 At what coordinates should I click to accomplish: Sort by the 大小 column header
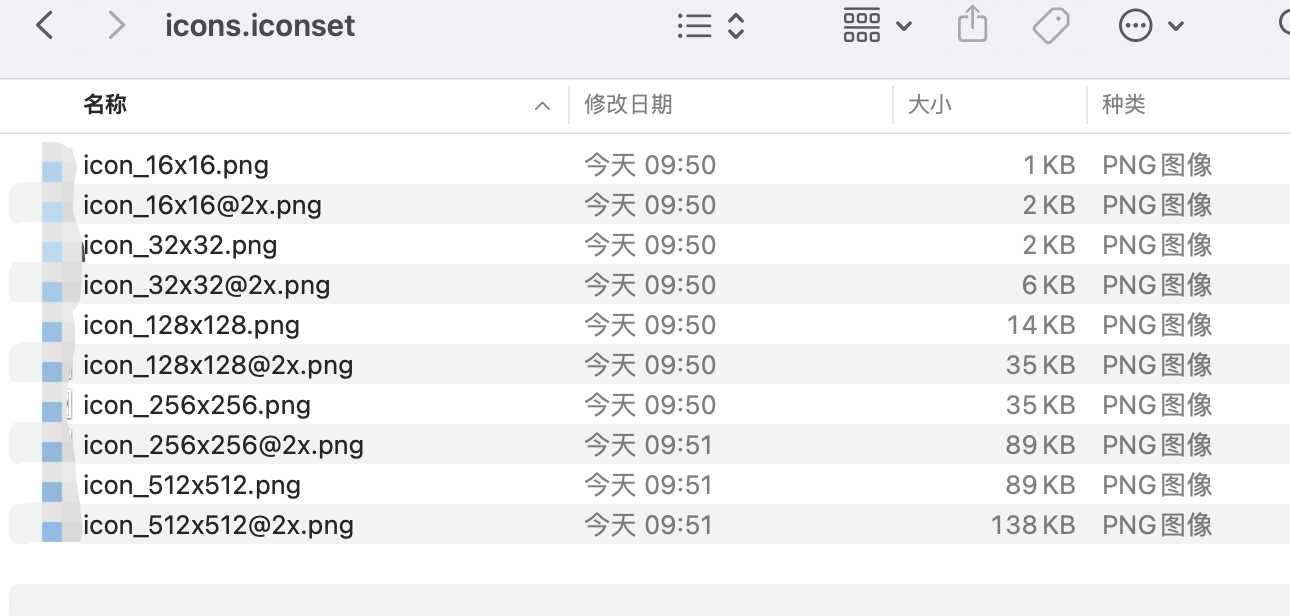[929, 104]
